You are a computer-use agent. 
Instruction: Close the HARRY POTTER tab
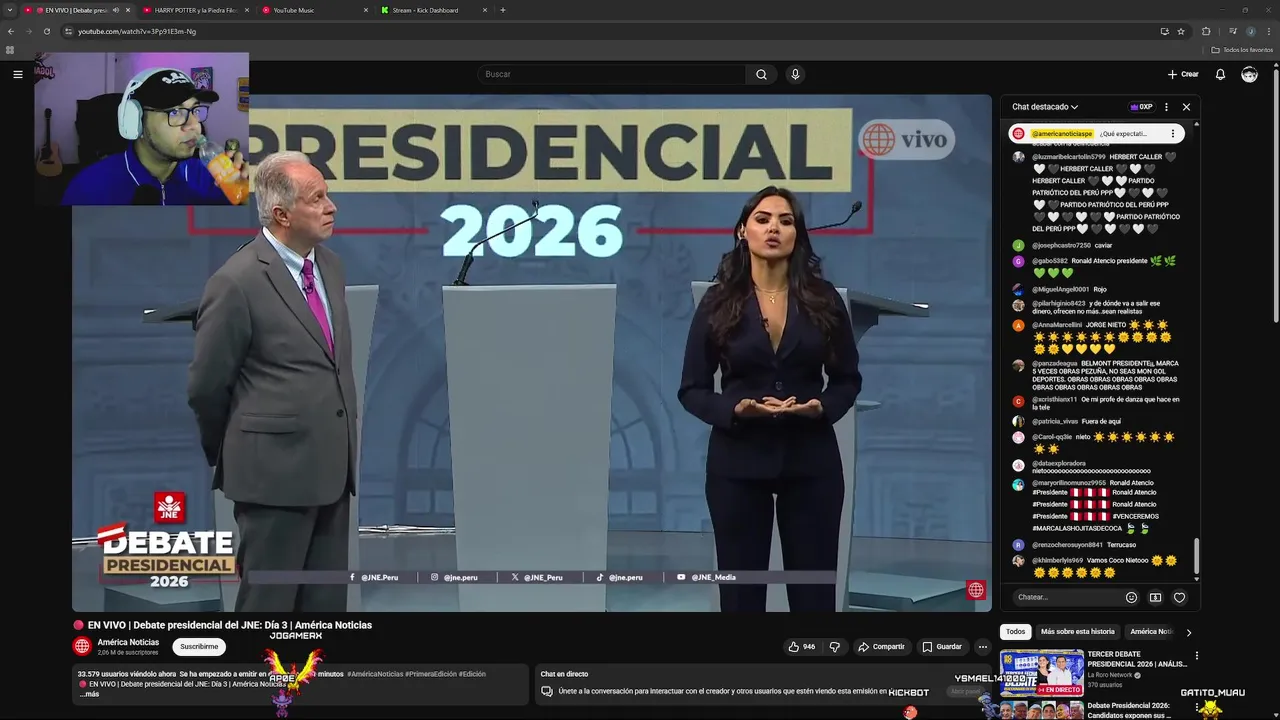(x=247, y=10)
